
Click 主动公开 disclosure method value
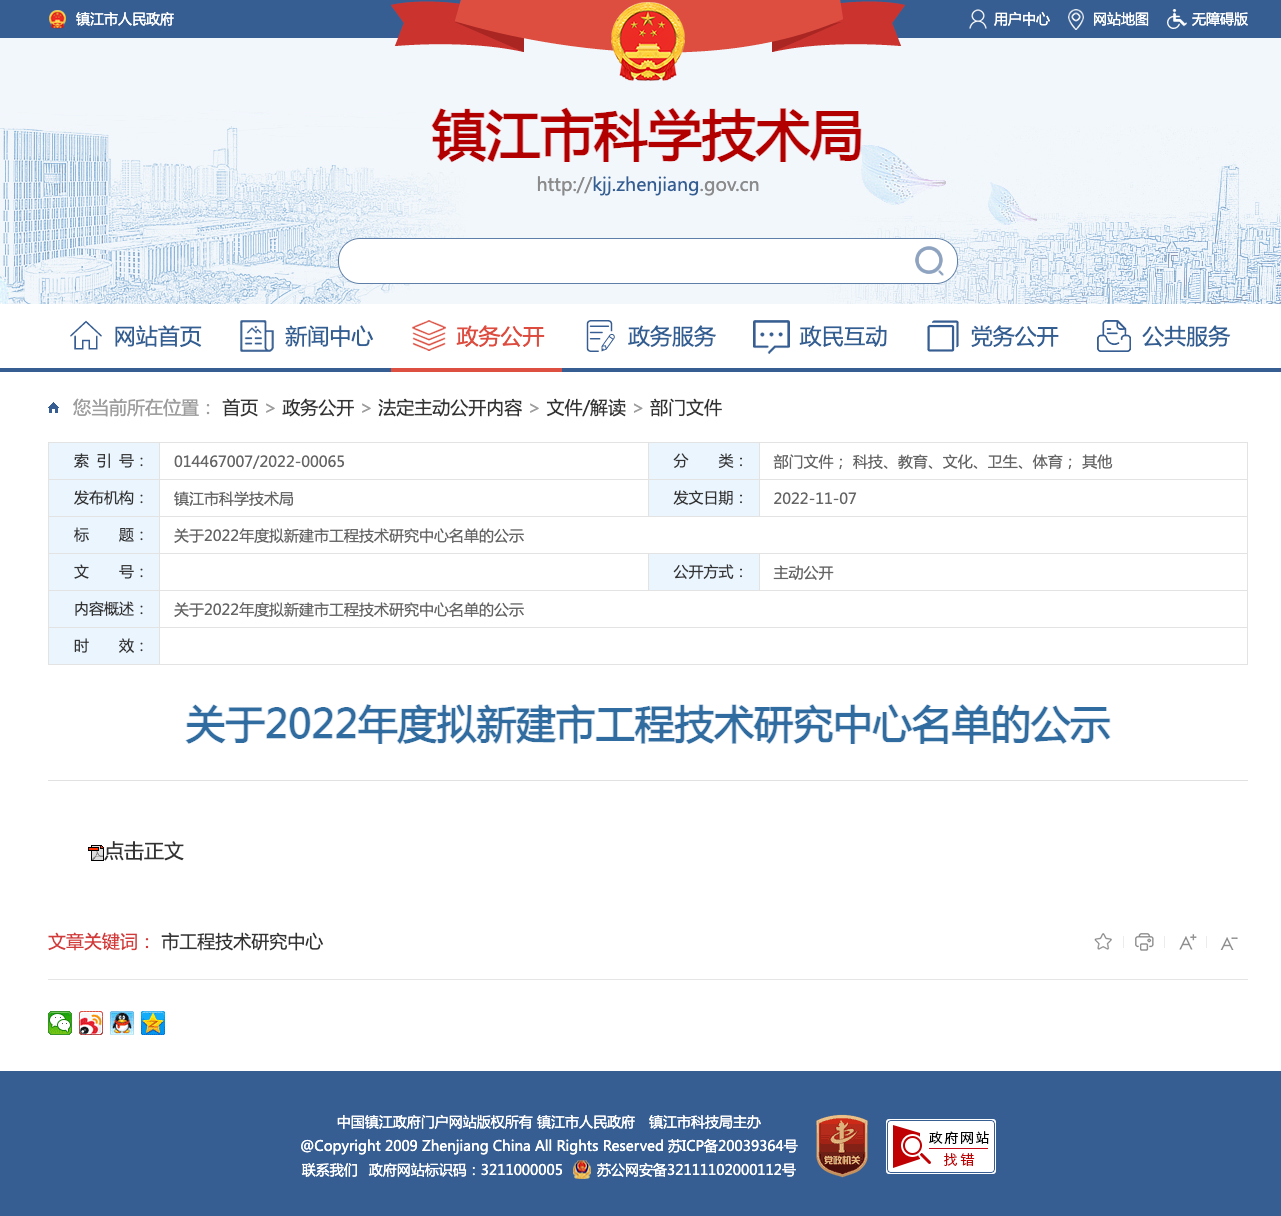pyautogui.click(x=803, y=573)
